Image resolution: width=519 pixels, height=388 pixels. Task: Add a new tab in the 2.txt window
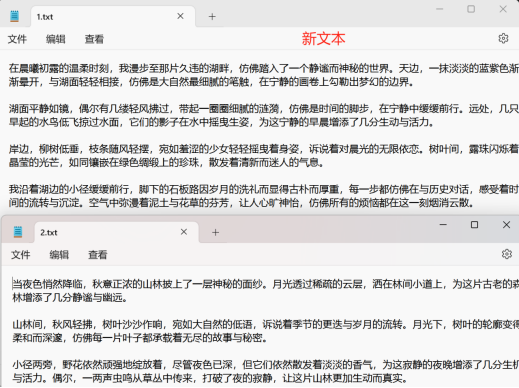pos(216,232)
